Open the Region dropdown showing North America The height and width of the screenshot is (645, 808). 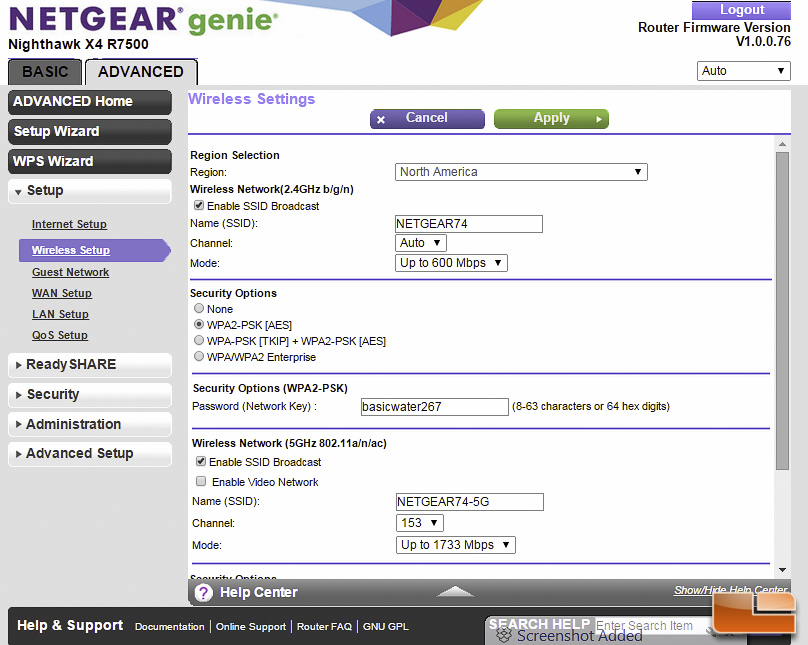tap(521, 172)
